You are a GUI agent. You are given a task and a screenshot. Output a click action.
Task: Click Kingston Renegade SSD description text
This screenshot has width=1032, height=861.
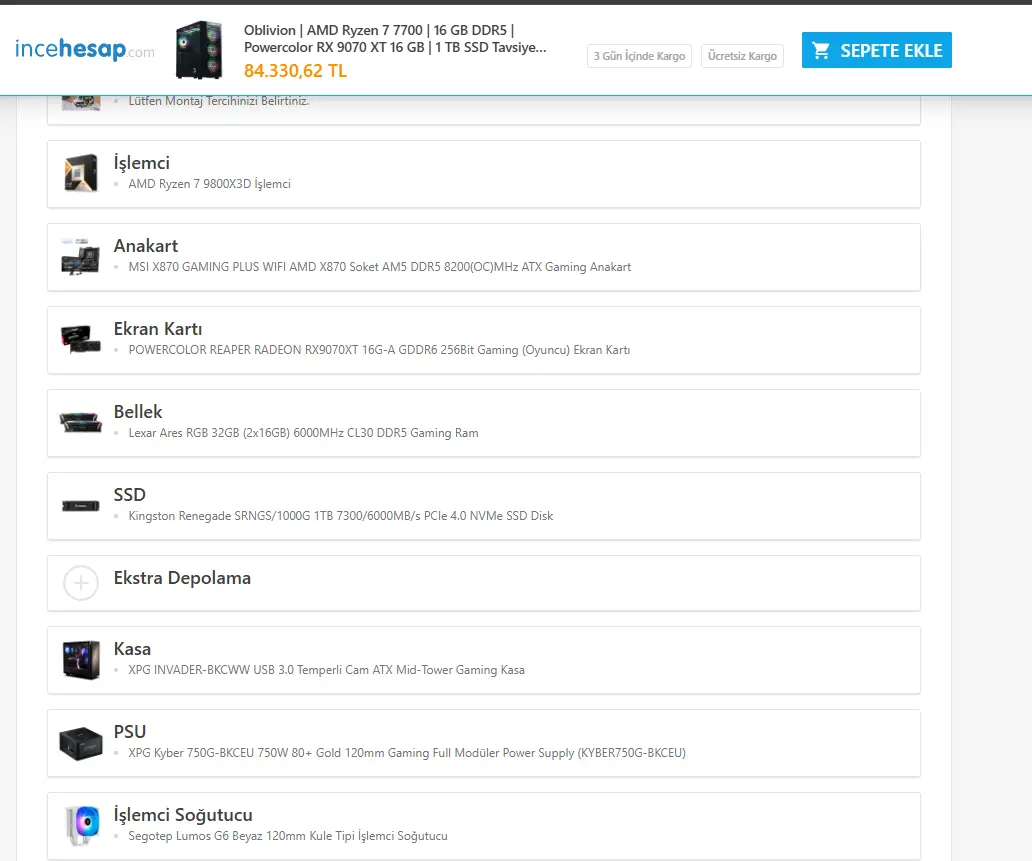tap(340, 515)
